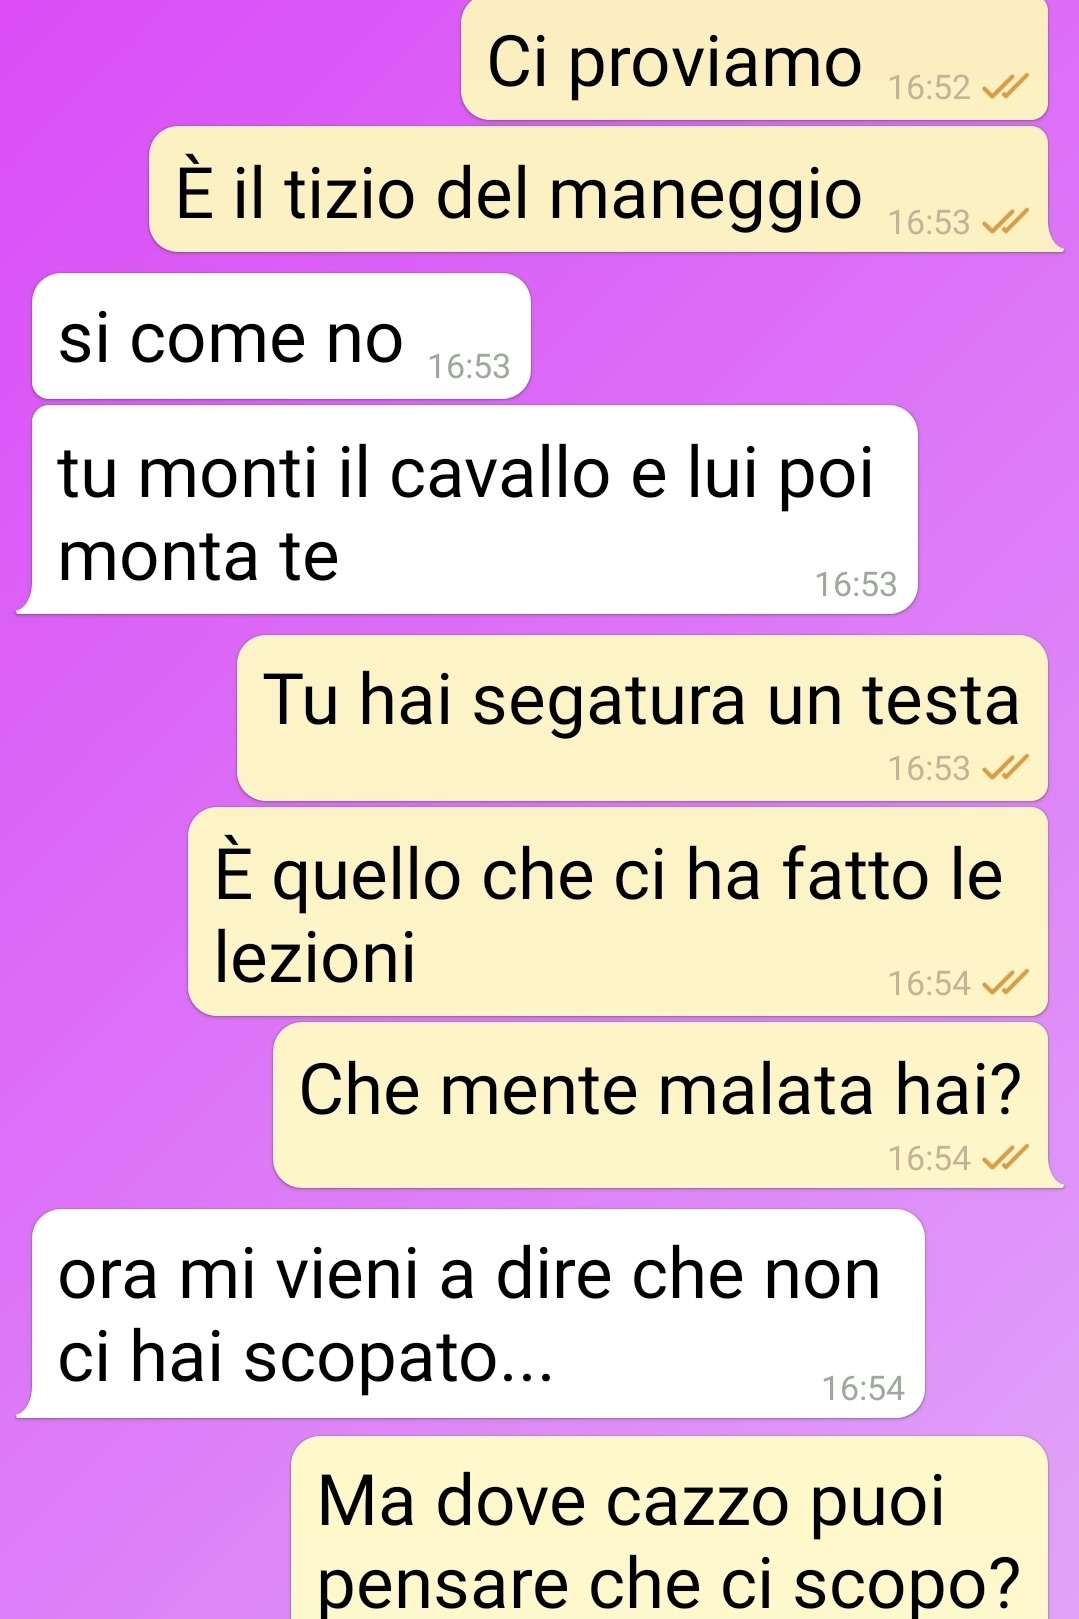Select the 'Ma dove cazzo puoi pensare' message

pos(670,1528)
